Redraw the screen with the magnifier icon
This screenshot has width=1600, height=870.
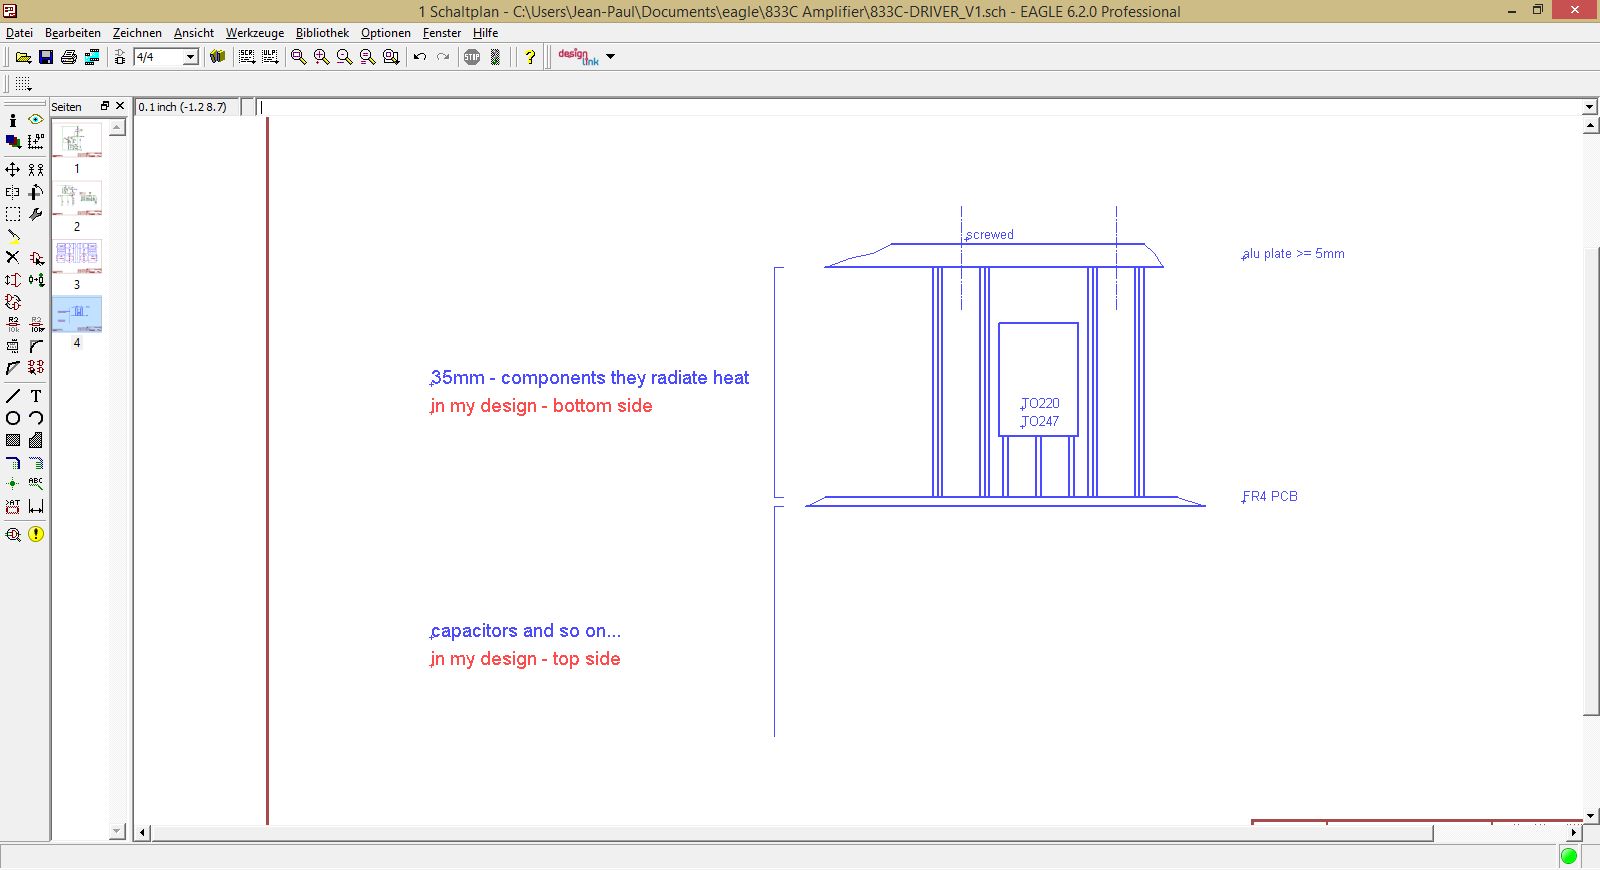point(367,57)
